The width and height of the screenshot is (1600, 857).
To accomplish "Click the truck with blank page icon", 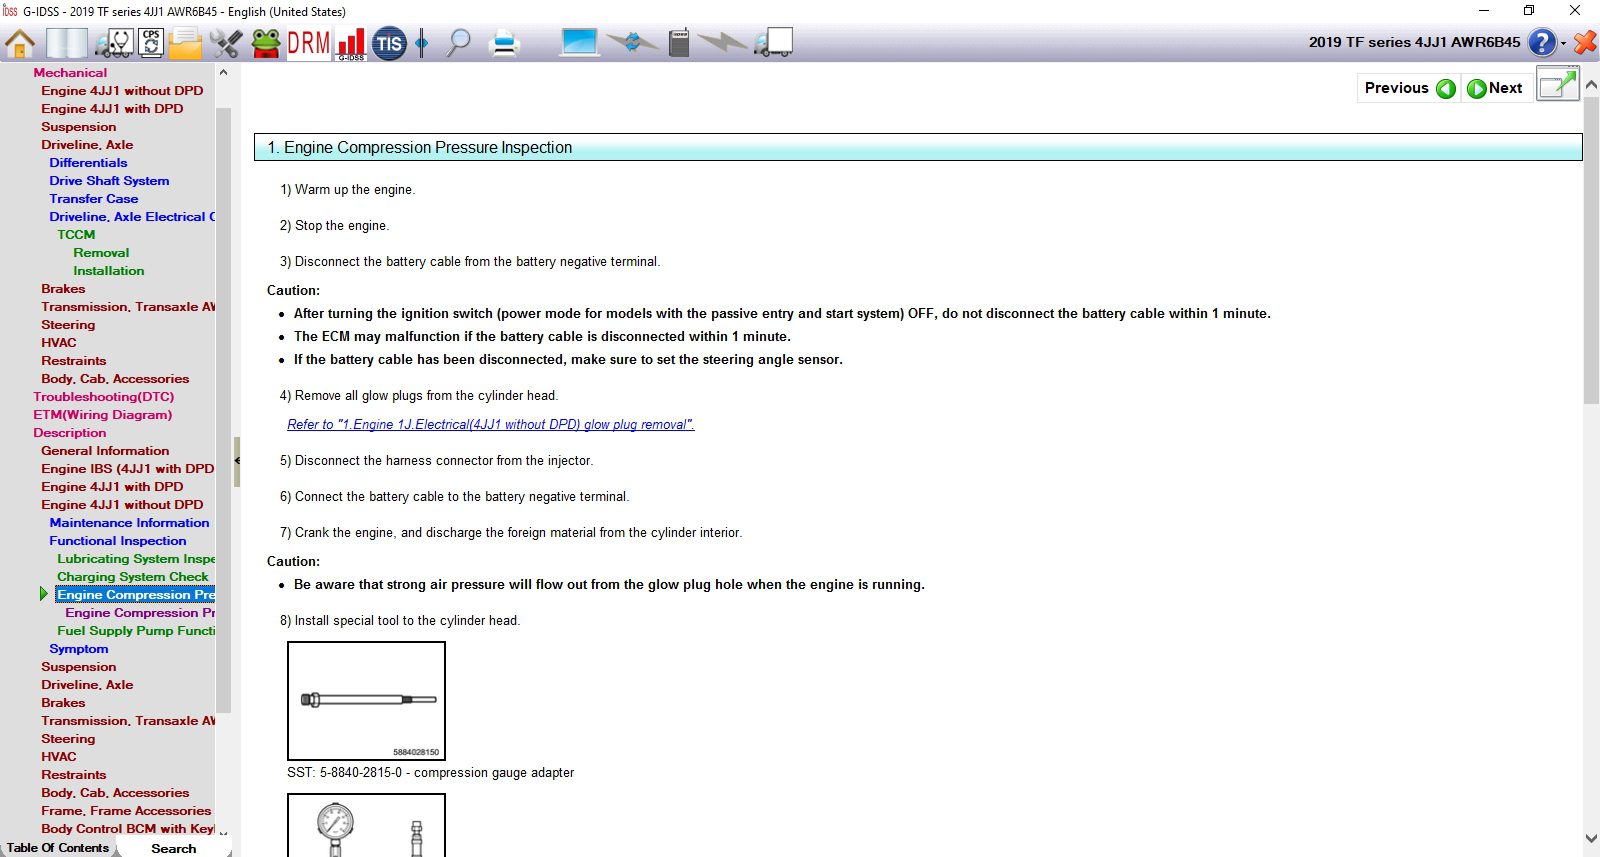I will click(773, 43).
